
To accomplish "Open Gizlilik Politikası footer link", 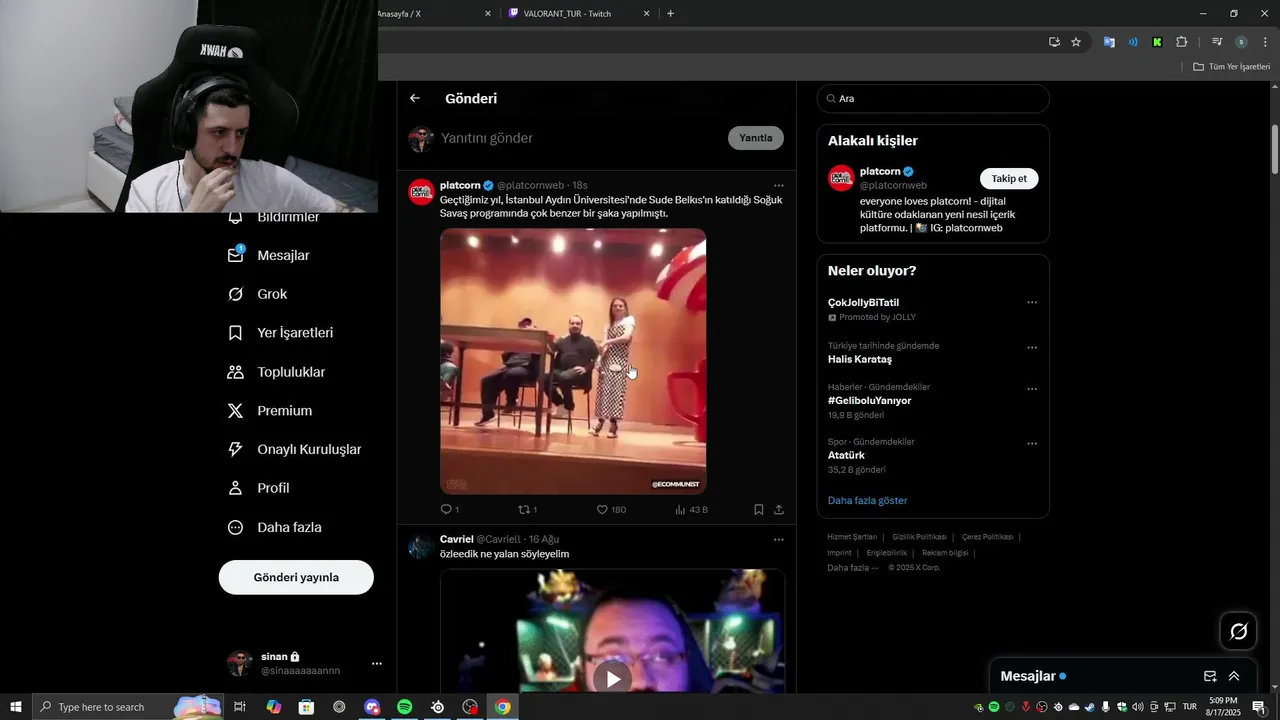I will [x=918, y=537].
